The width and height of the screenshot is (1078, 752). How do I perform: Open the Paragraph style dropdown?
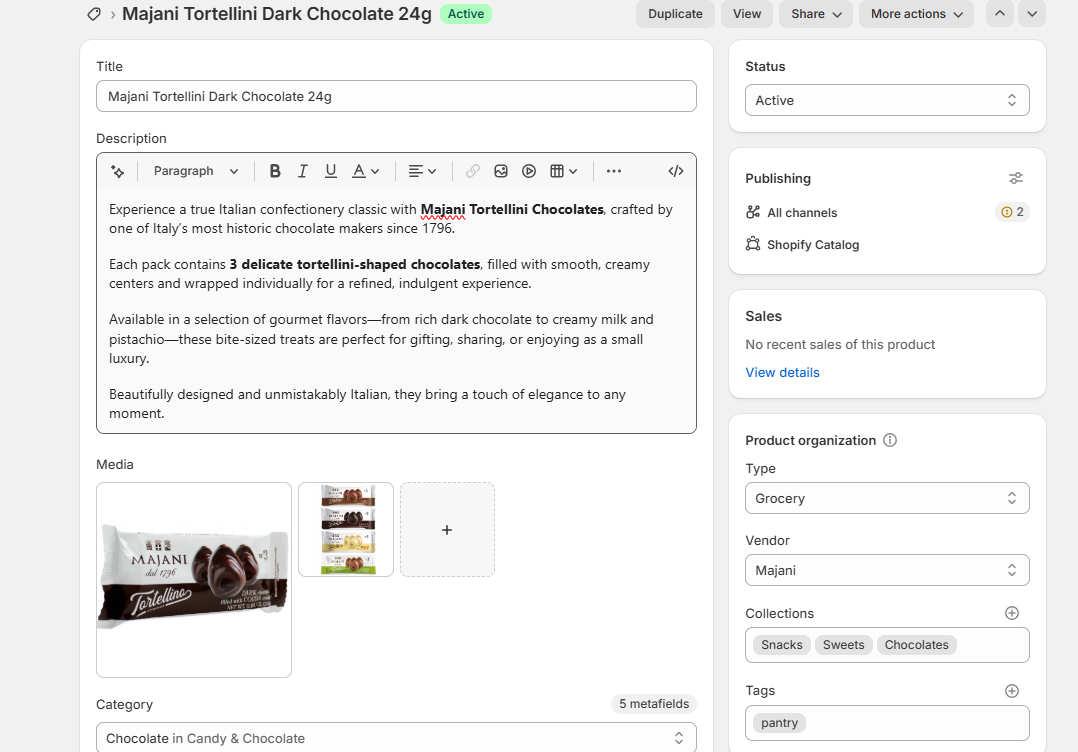point(195,171)
